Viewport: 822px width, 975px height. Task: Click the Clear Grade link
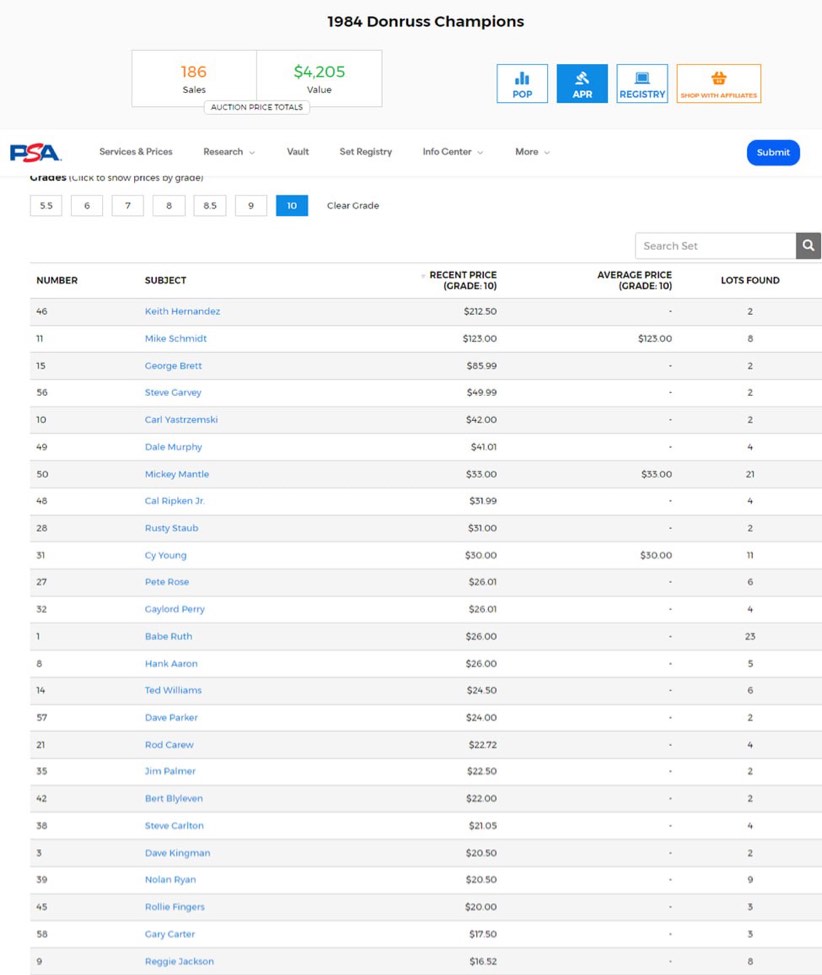coord(353,206)
